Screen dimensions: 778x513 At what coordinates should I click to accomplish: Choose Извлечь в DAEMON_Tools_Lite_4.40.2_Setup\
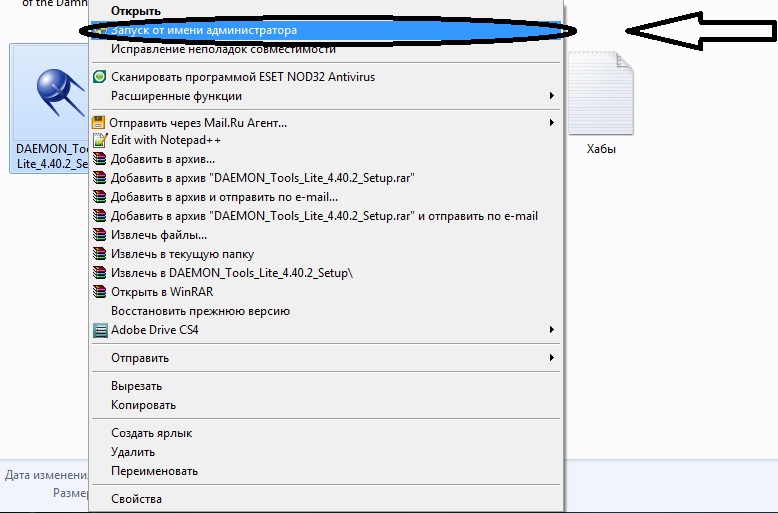click(x=326, y=273)
